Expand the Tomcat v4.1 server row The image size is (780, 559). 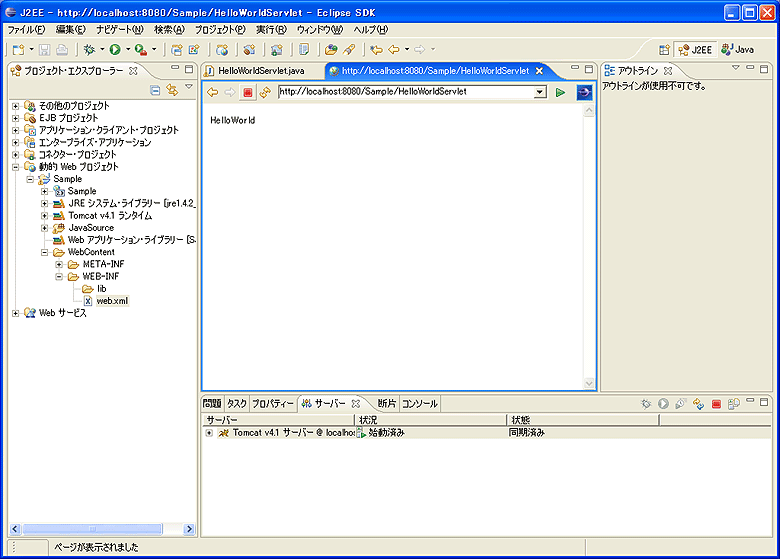[209, 433]
